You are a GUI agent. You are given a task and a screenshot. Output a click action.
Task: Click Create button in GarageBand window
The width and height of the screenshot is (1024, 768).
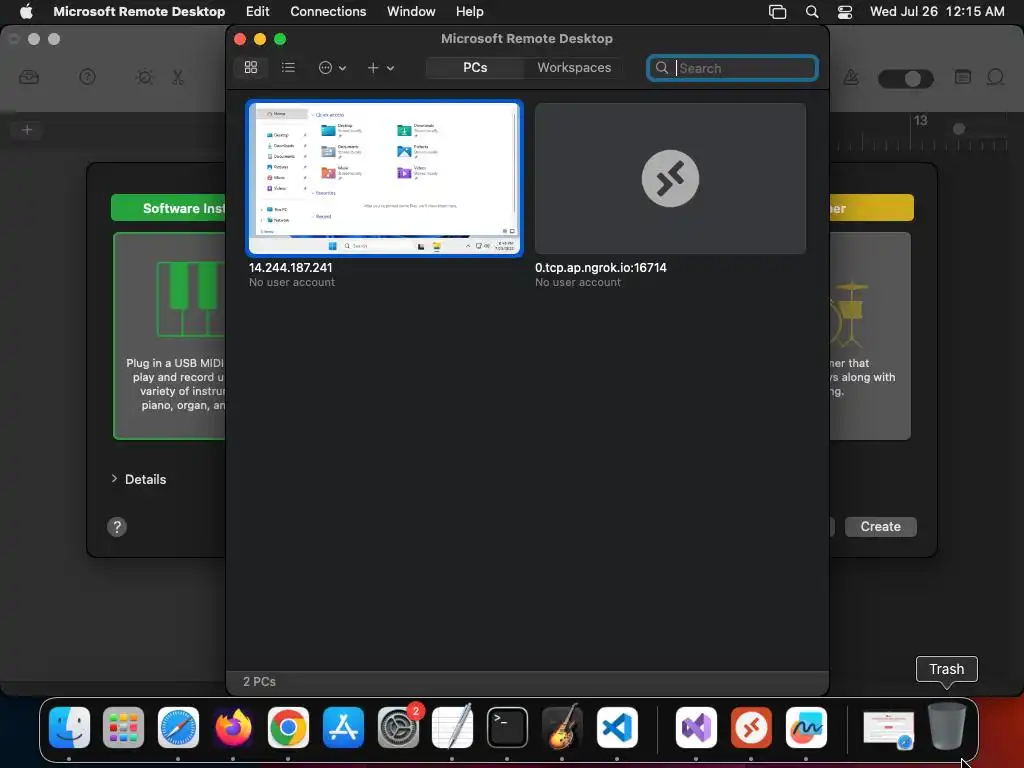click(x=880, y=526)
